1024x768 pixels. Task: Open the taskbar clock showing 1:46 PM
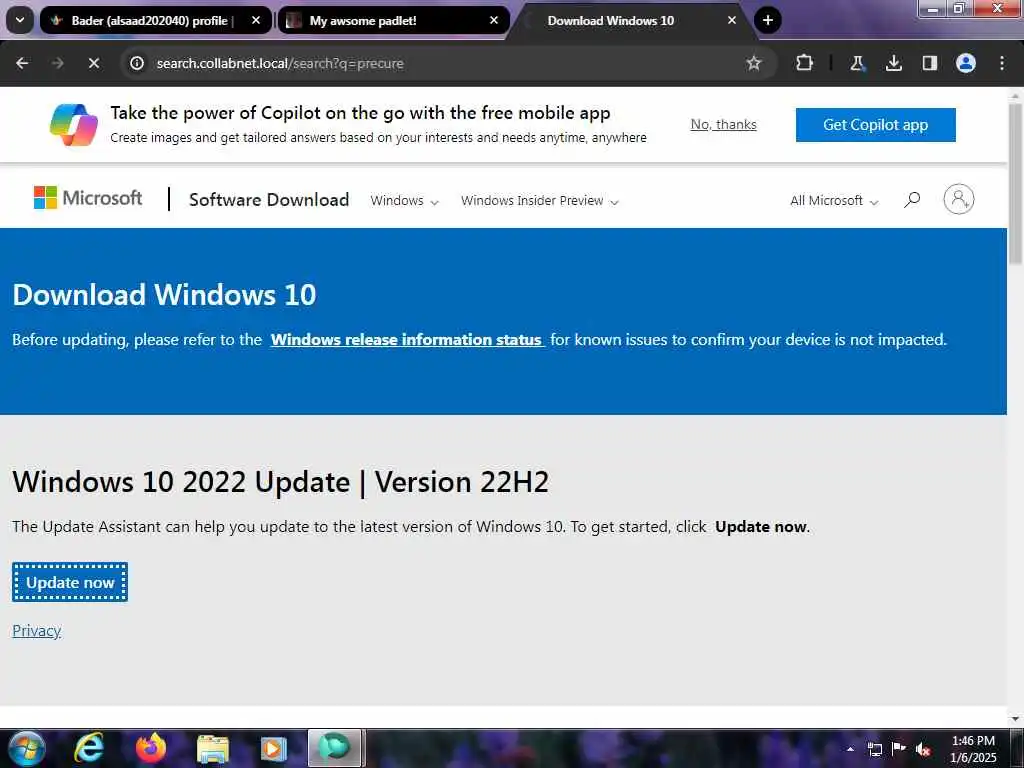973,749
